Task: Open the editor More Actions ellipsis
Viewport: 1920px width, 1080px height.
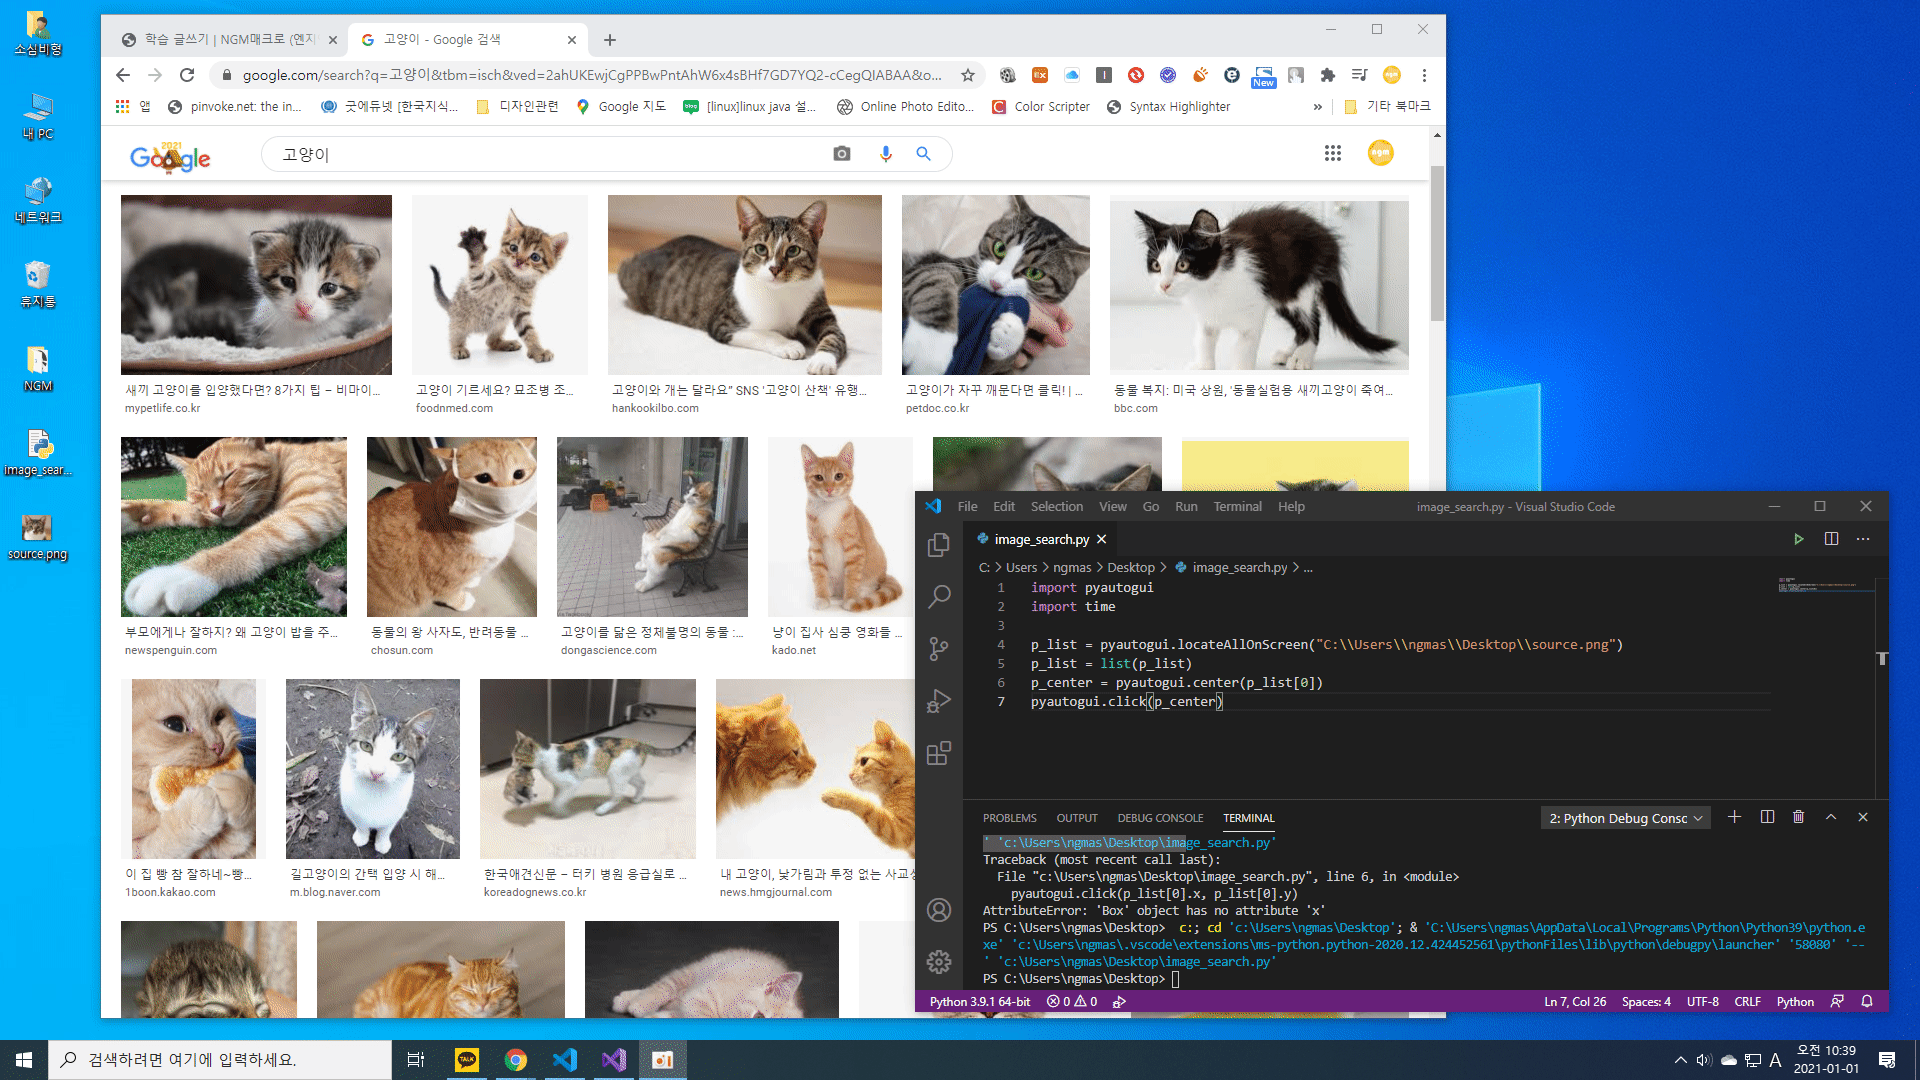Action: 1863,539
